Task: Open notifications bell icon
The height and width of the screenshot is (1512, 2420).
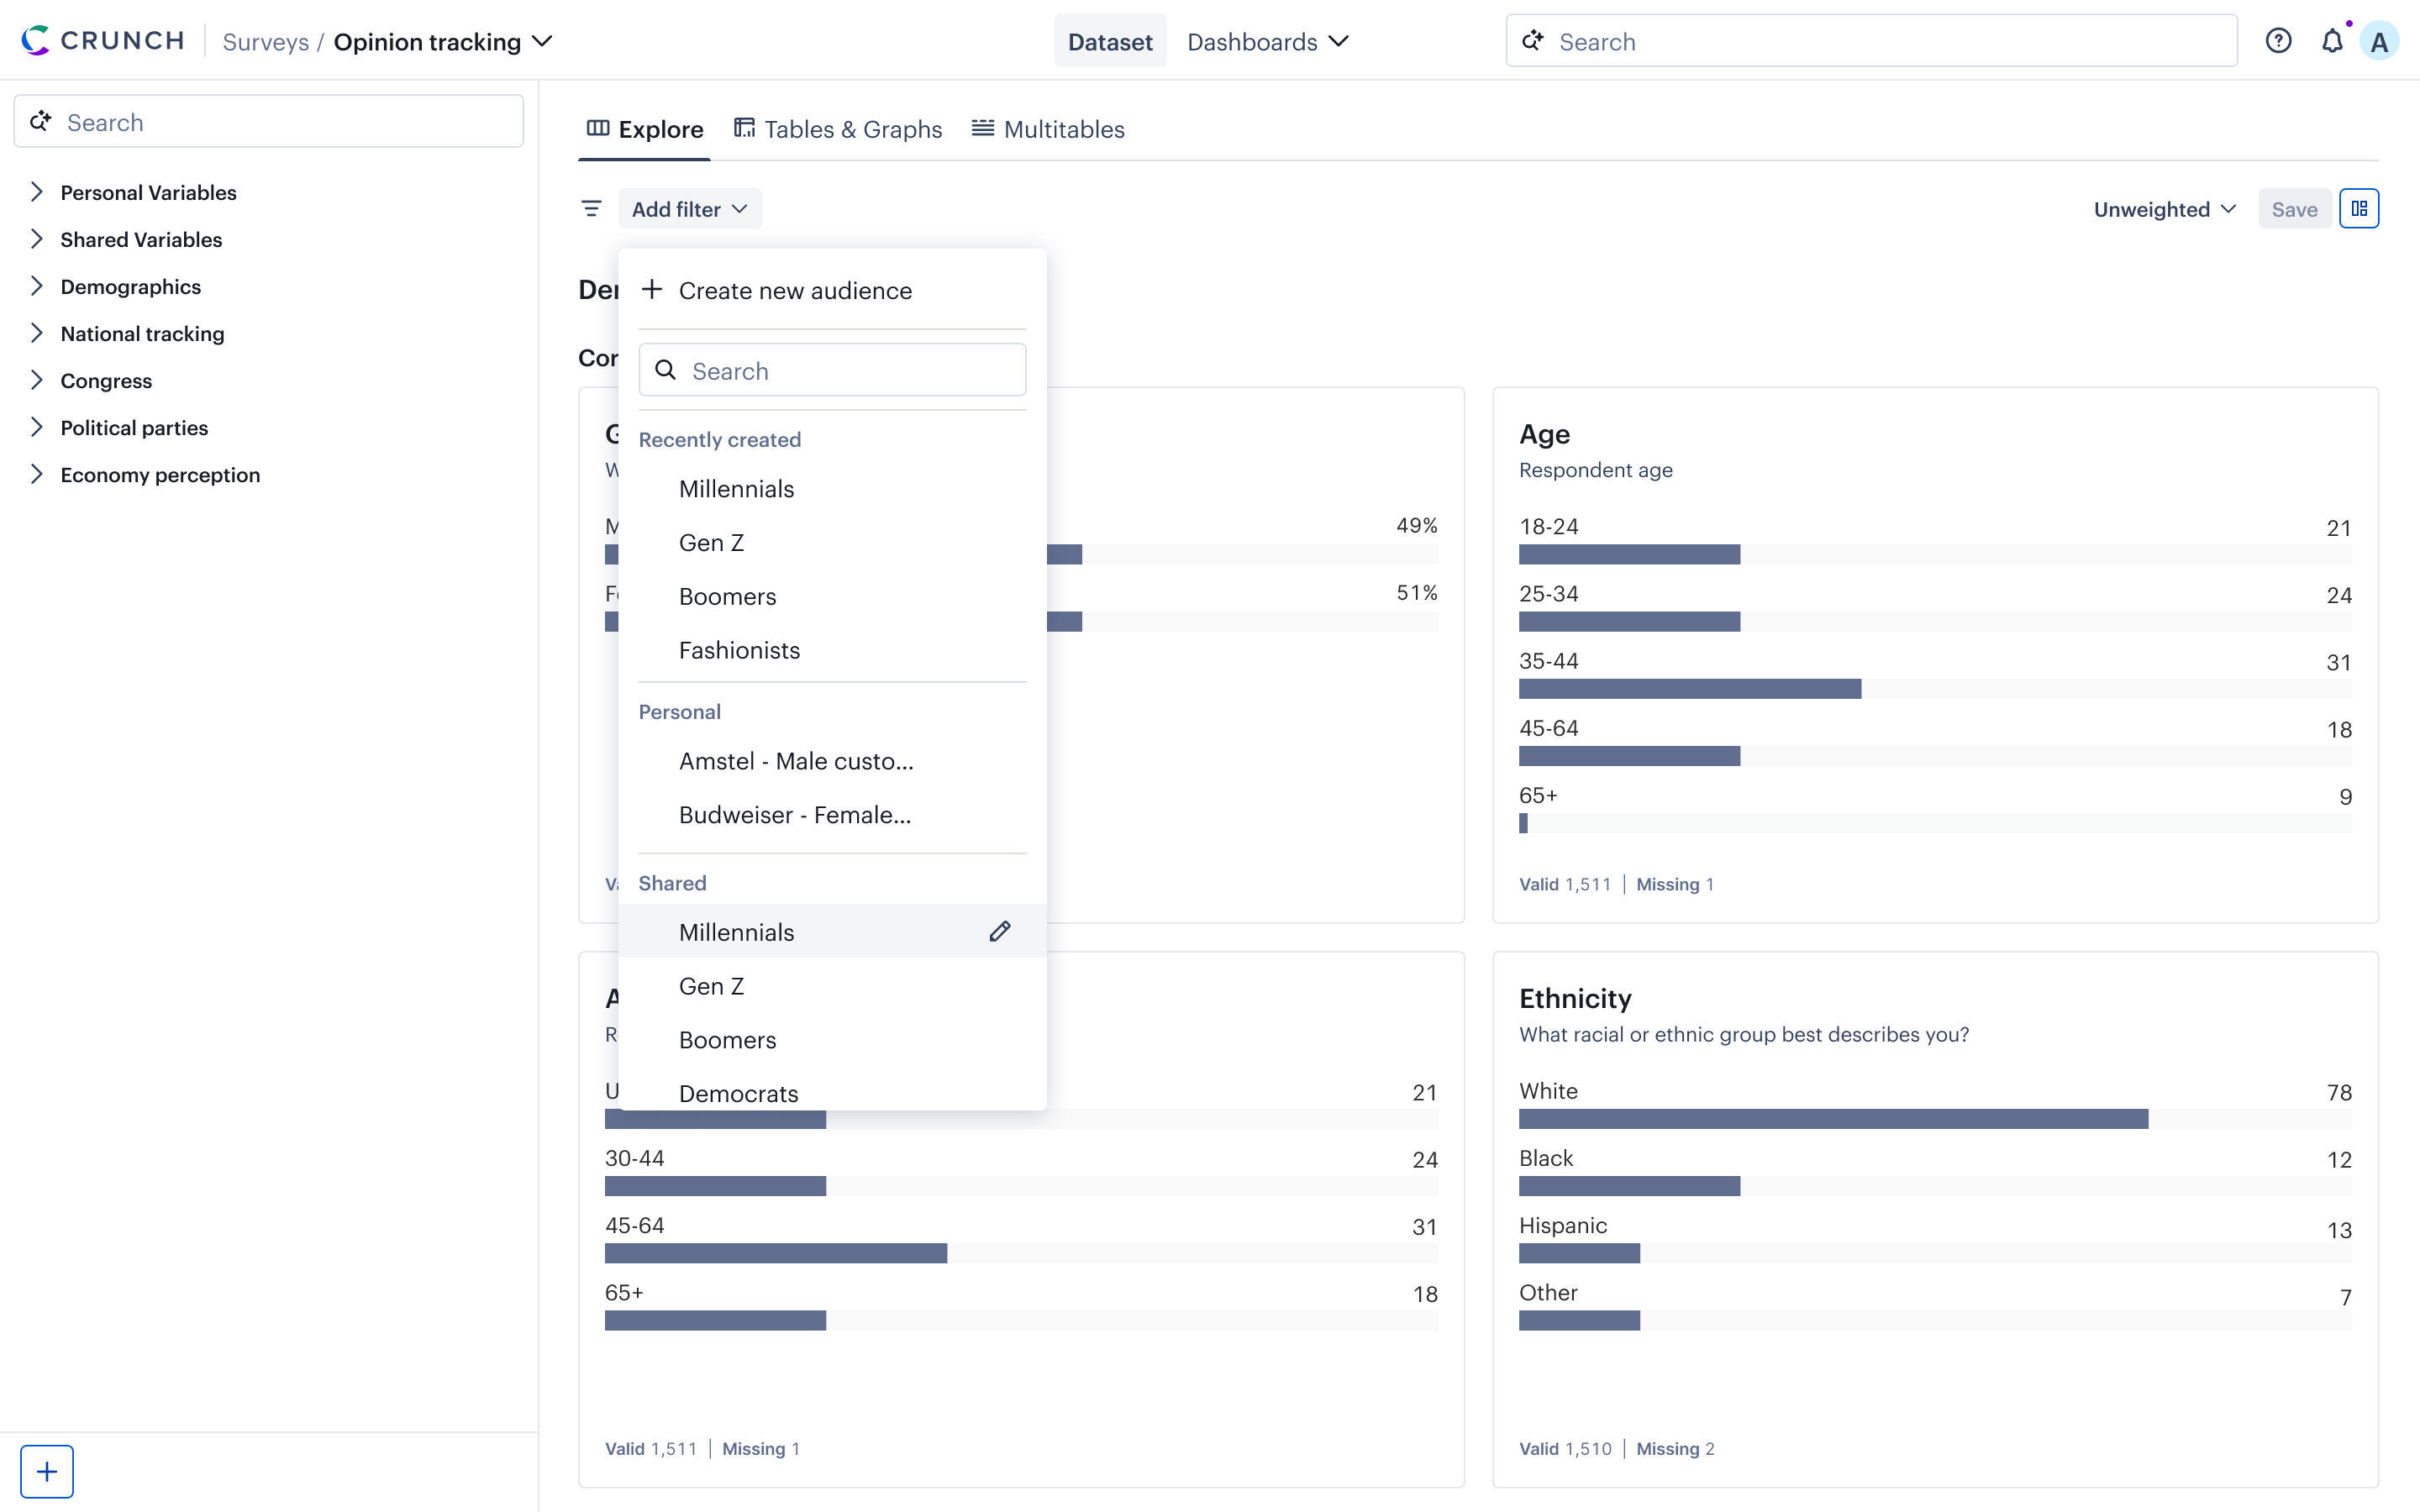Action: coord(2331,41)
